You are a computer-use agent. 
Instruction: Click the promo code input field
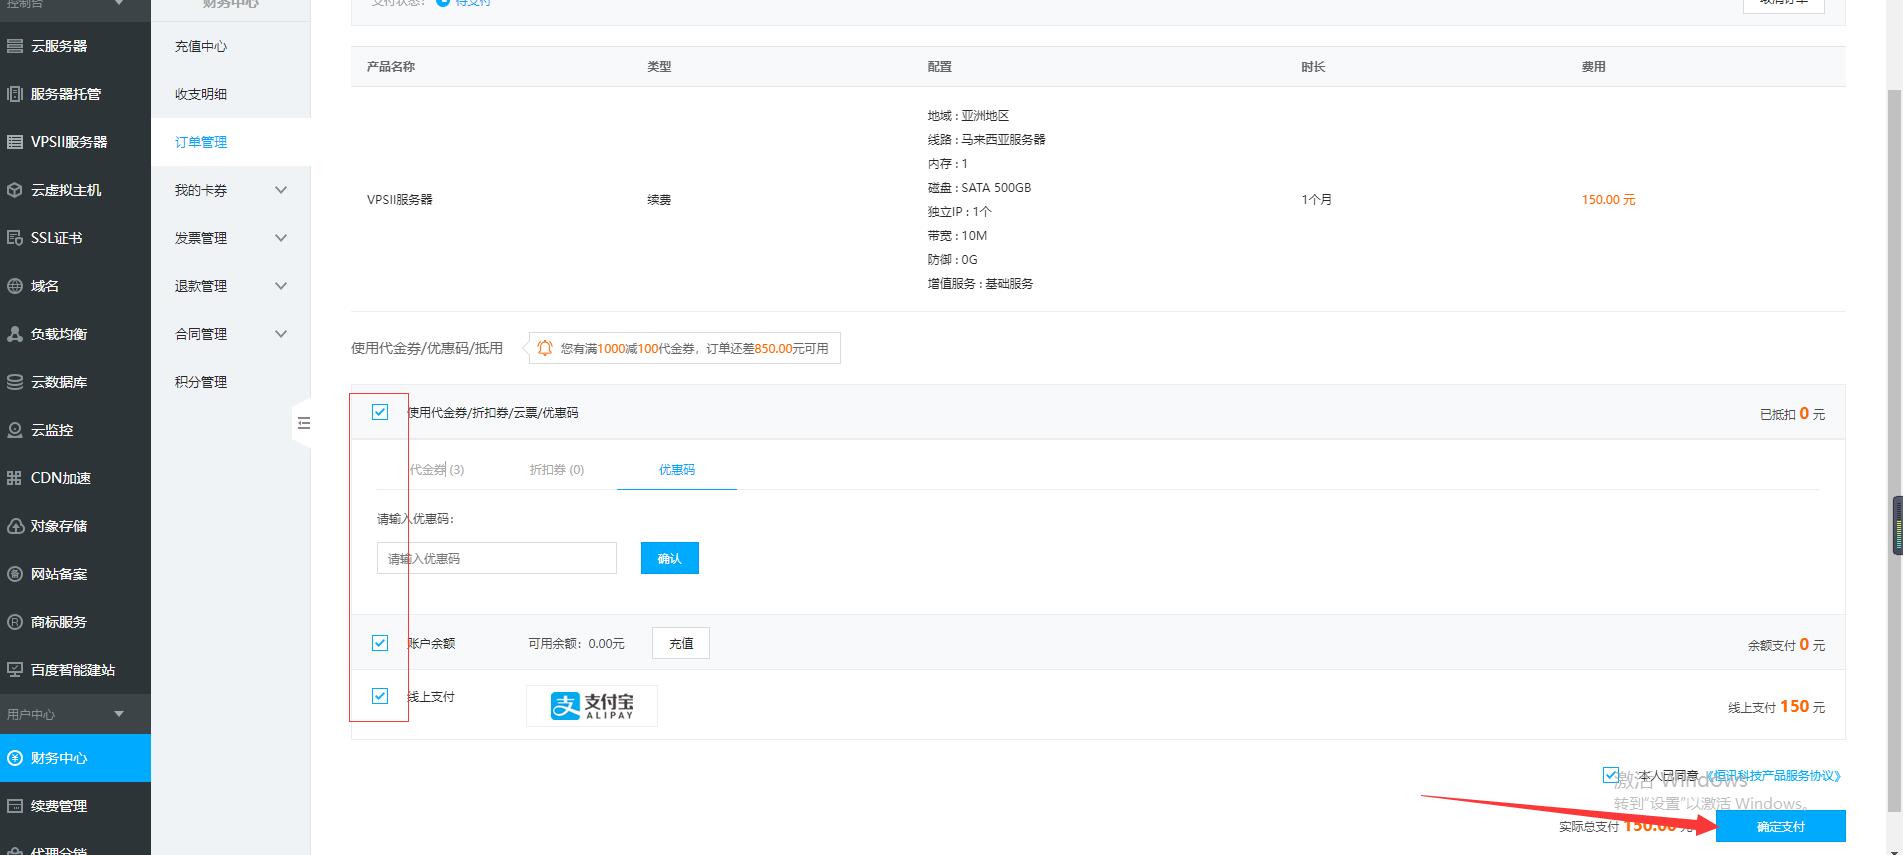tap(496, 558)
